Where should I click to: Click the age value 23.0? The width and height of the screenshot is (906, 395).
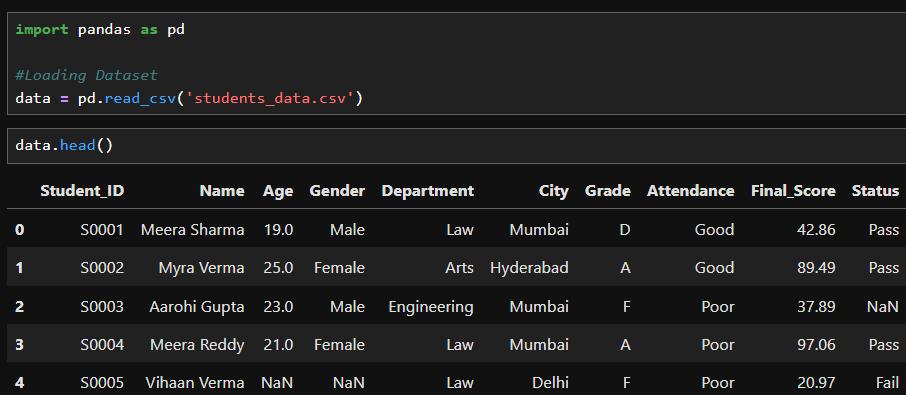[x=278, y=306]
